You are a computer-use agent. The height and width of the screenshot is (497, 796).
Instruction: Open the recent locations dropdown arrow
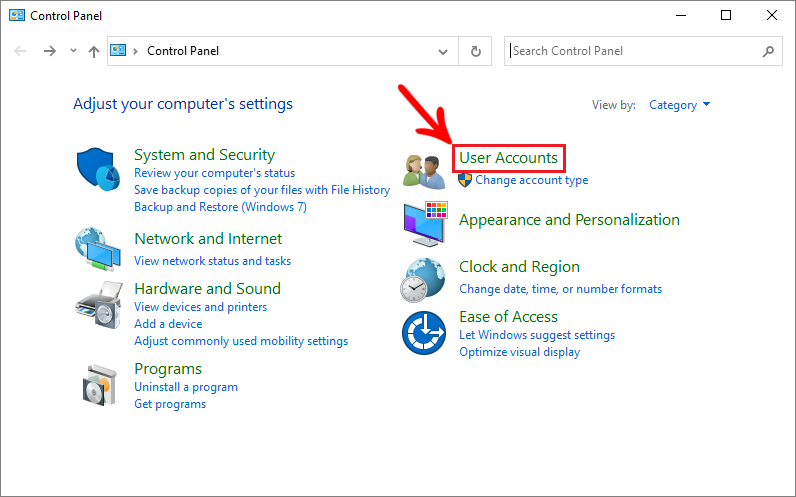(74, 50)
